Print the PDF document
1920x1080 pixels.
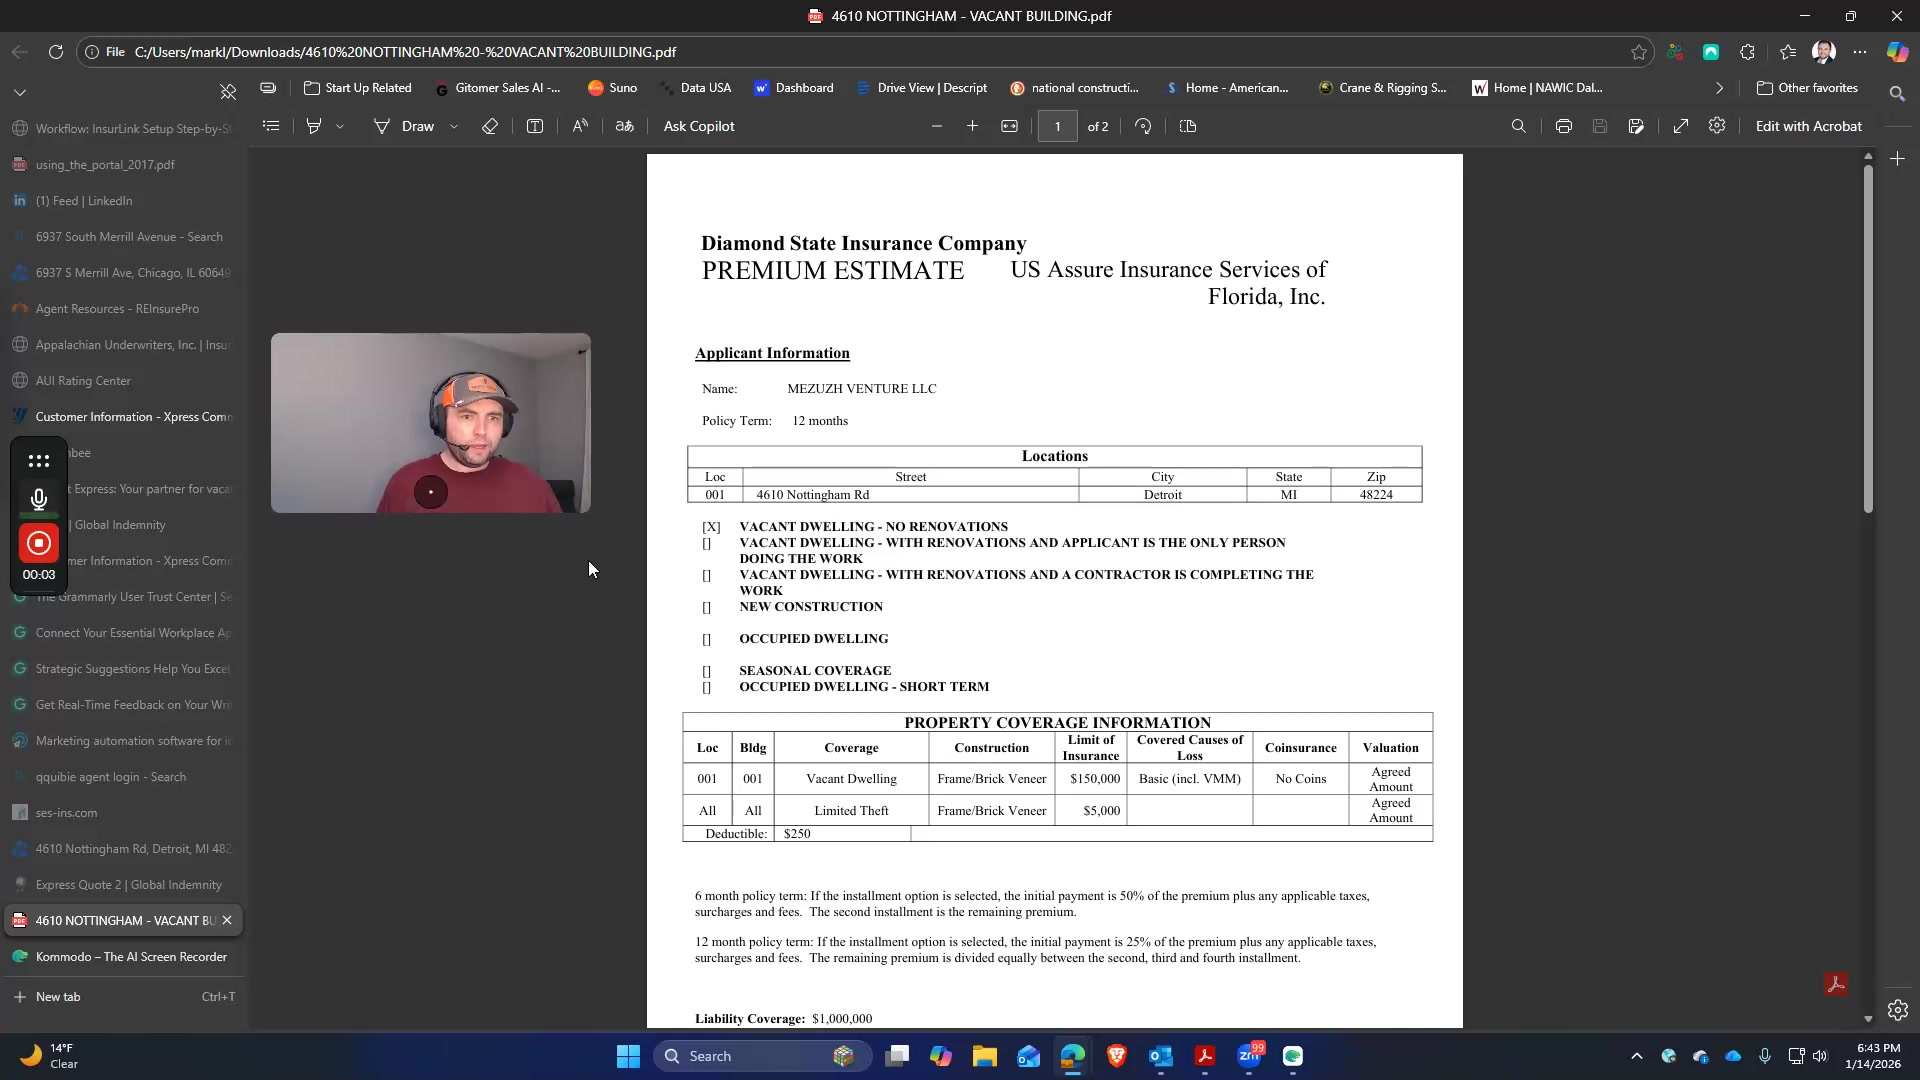coord(1563,126)
